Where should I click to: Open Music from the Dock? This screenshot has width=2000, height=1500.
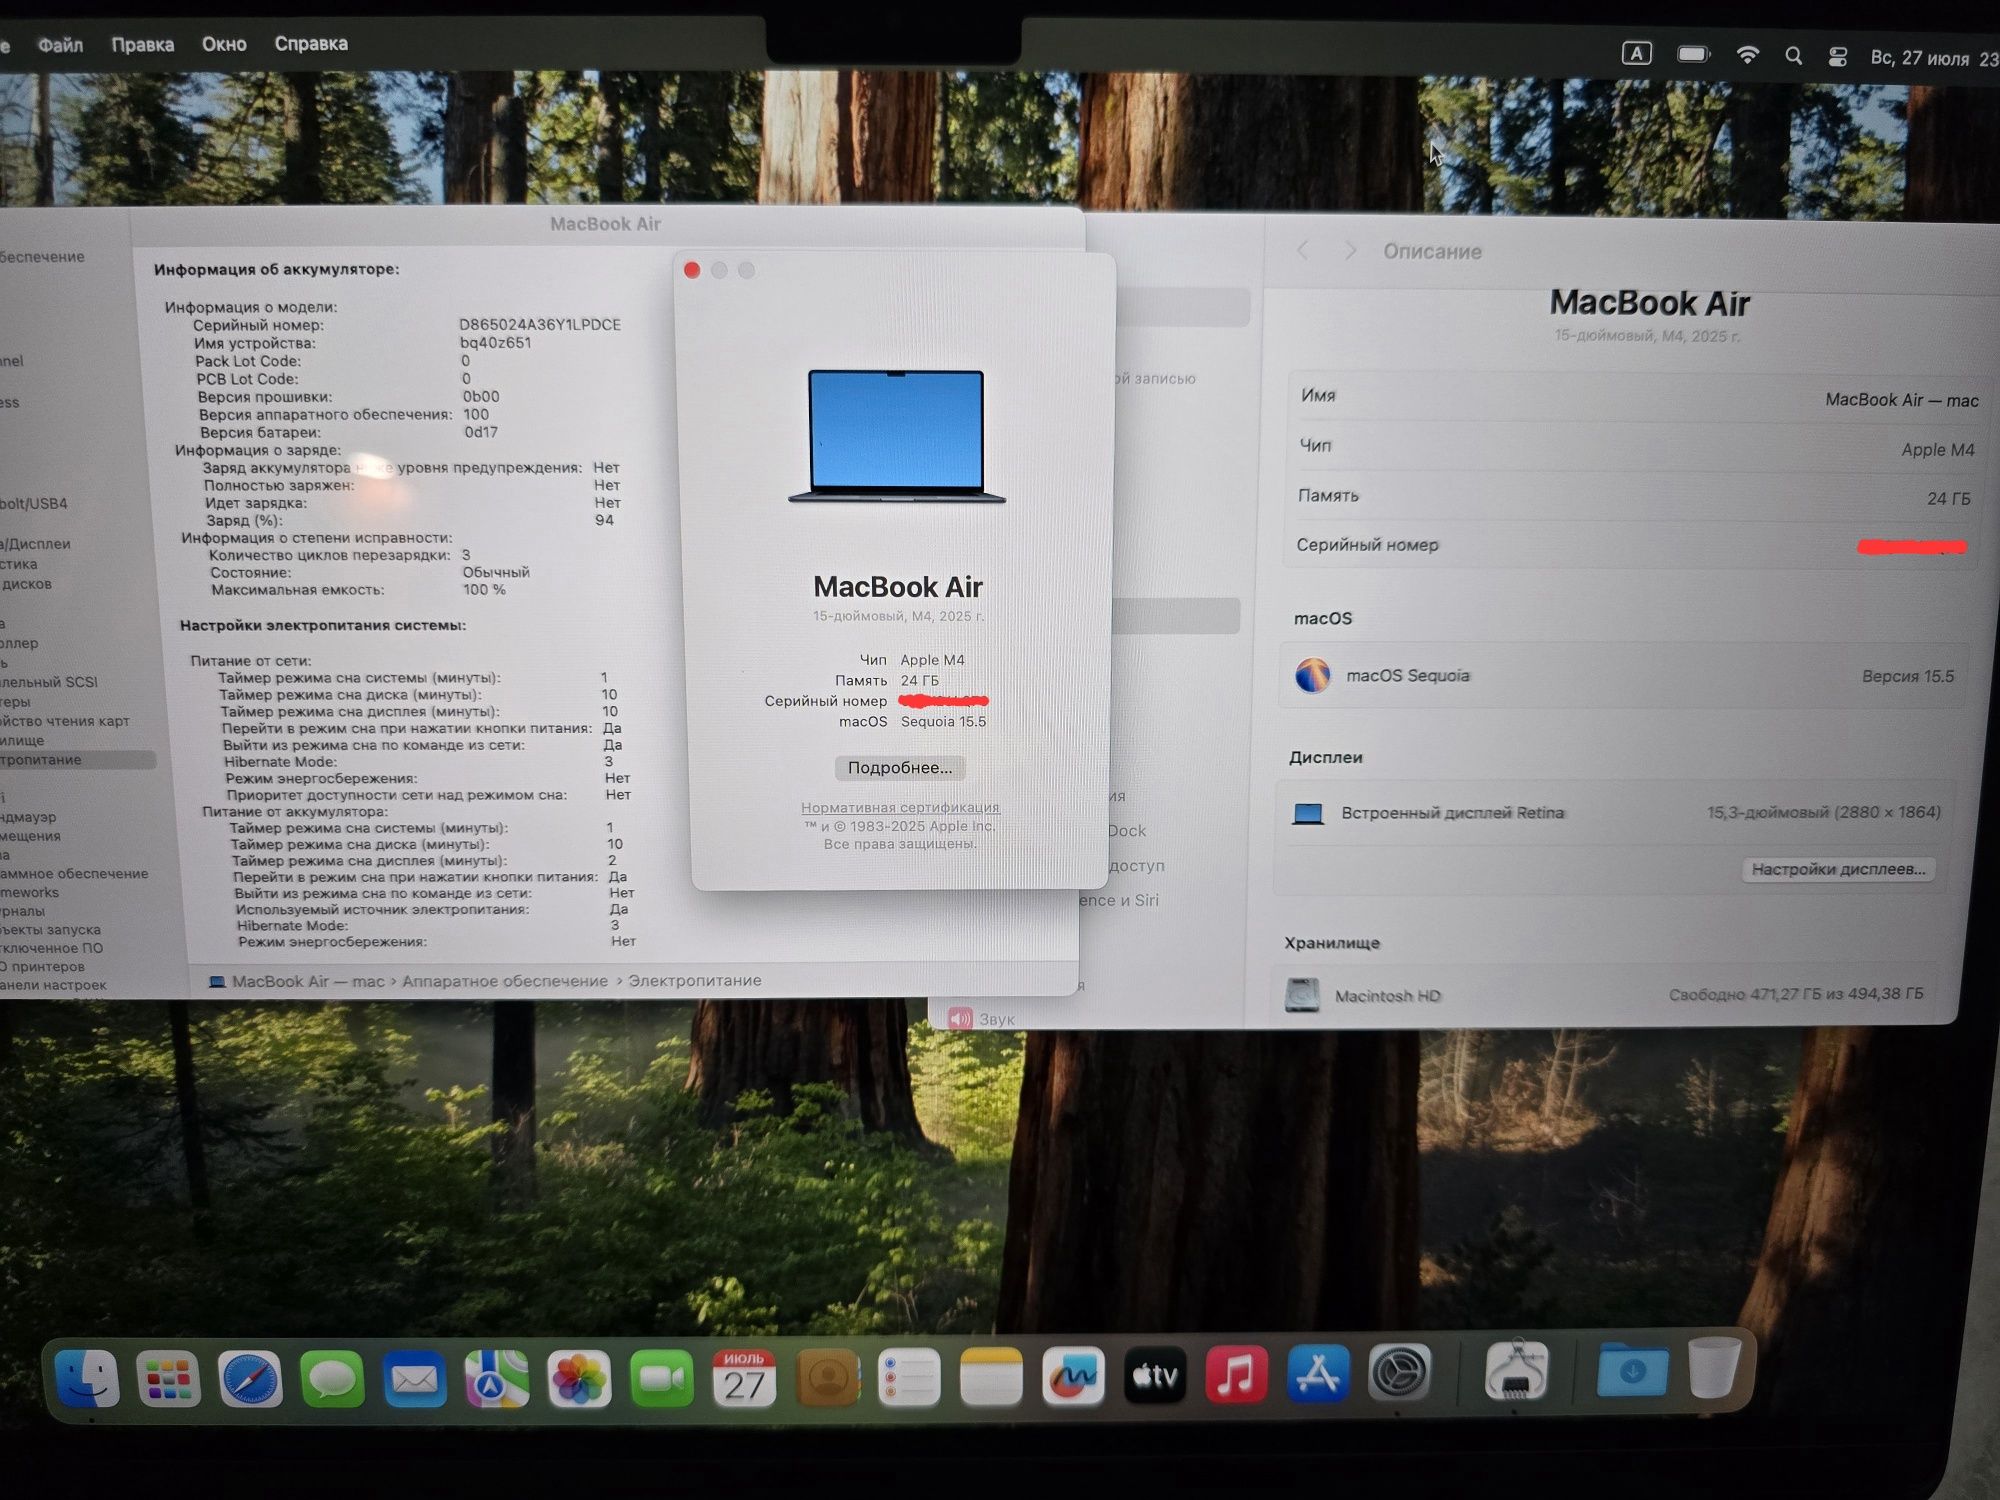tap(1236, 1375)
